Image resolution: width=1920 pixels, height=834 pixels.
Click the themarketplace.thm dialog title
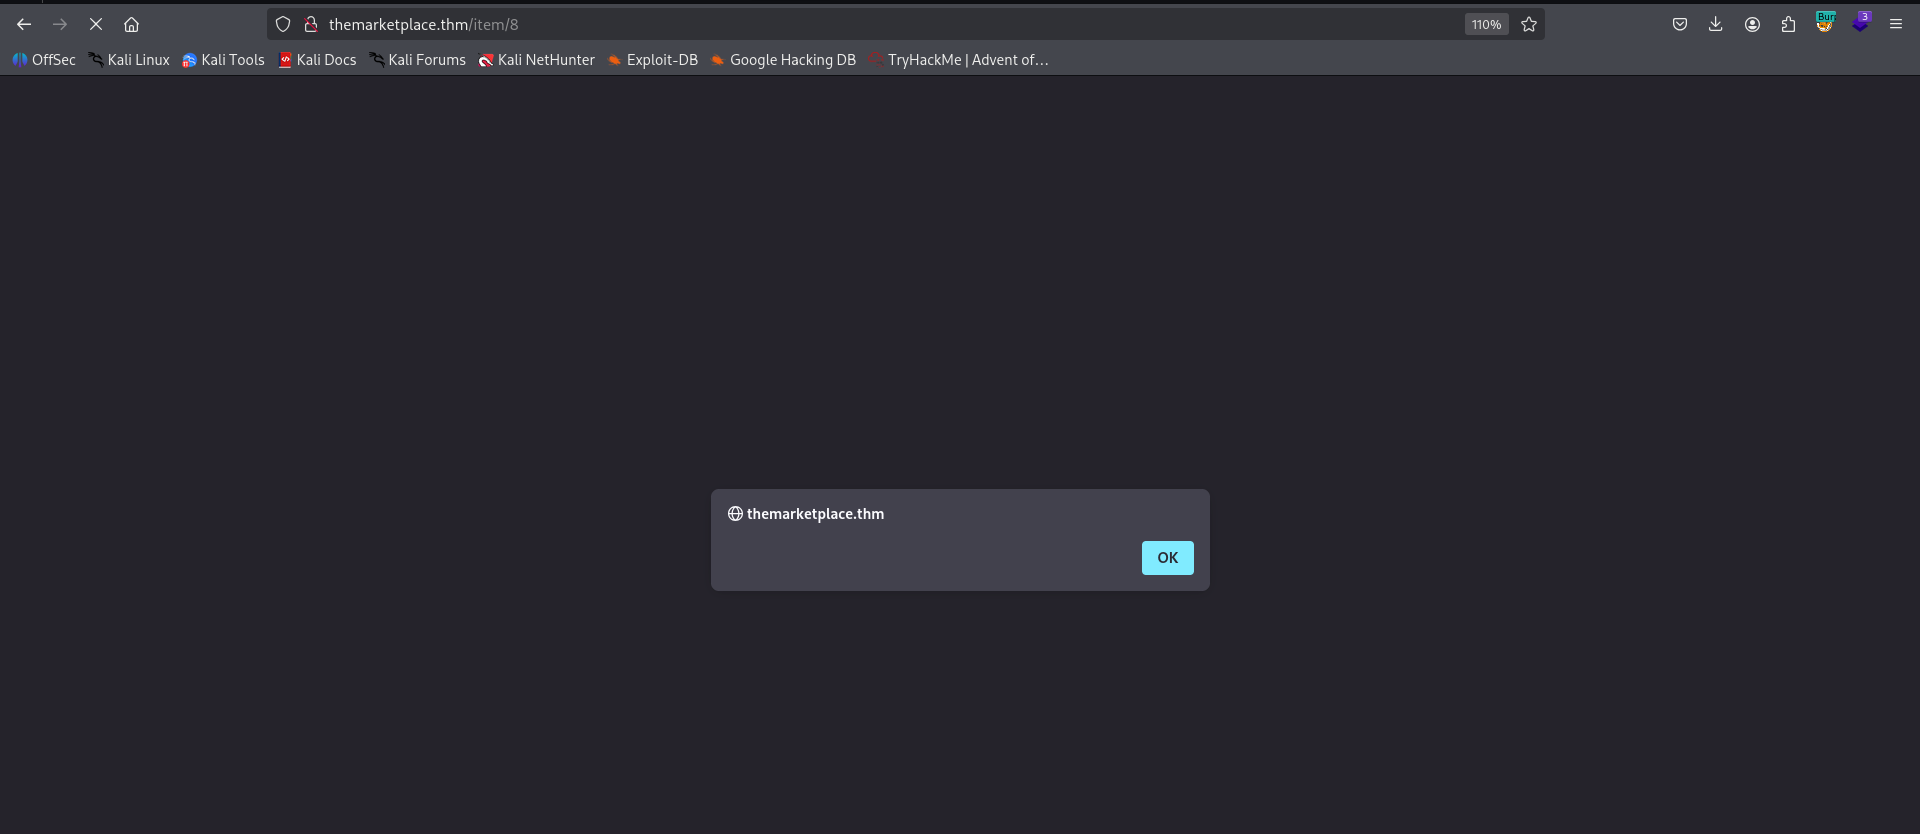[x=815, y=514]
